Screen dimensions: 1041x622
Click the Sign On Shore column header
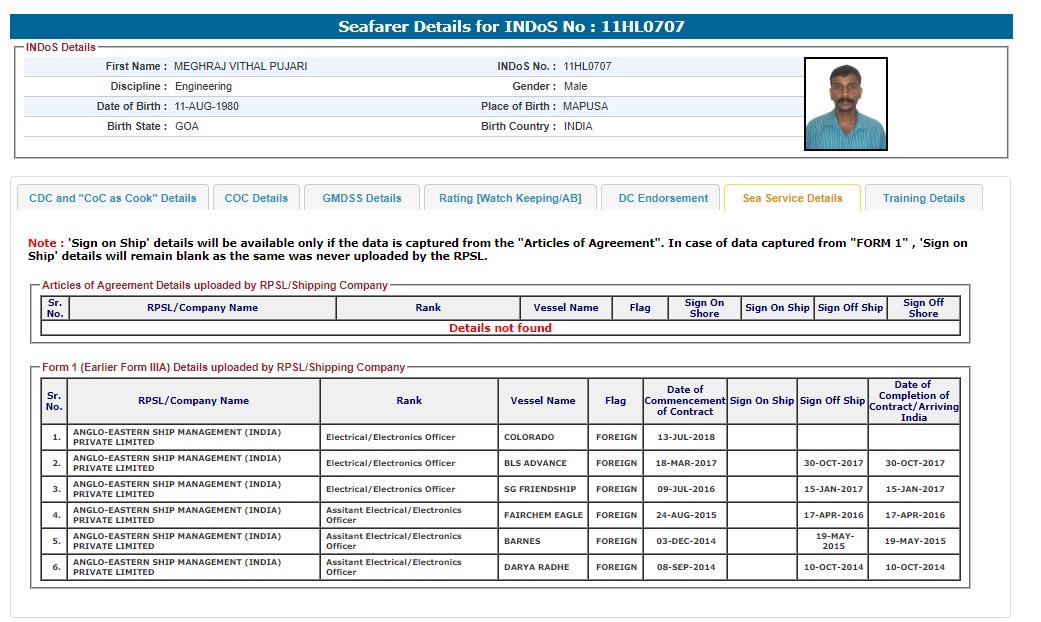704,308
